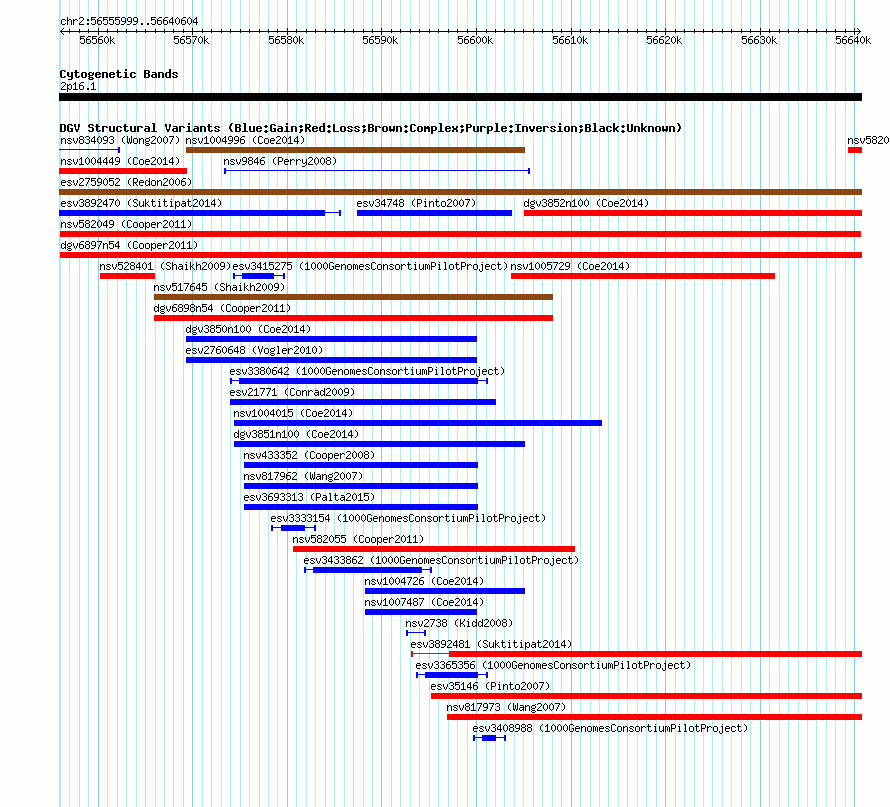The image size is (890, 807).
Task: Click the nsv834093 (Wong2007) variant label
Action: tap(120, 140)
